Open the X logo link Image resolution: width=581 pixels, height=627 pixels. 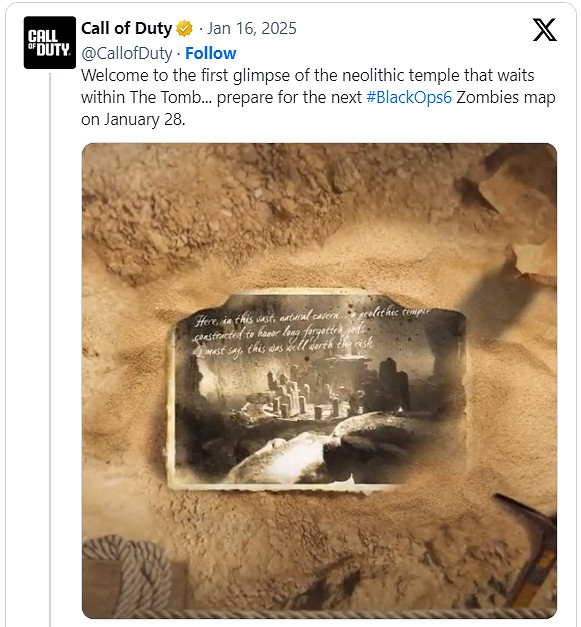click(544, 30)
